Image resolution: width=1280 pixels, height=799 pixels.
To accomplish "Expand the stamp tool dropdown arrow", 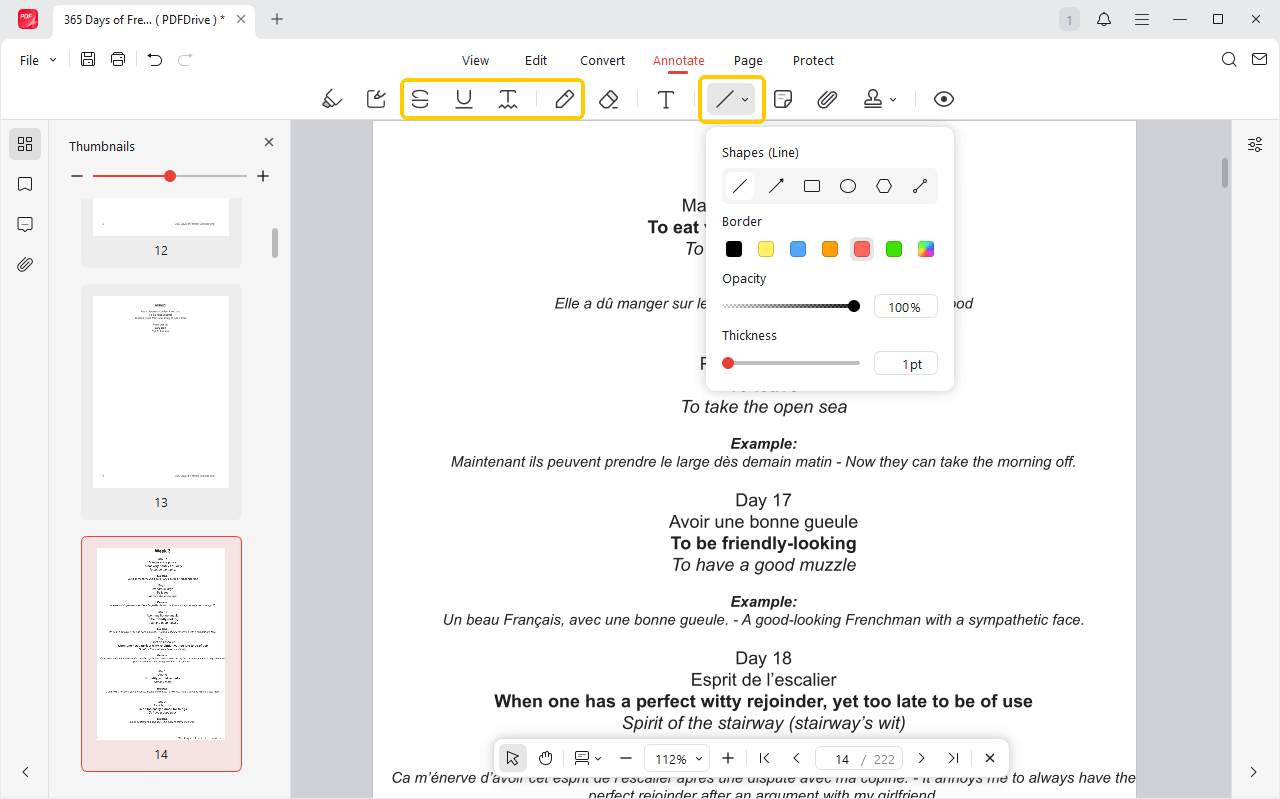I will 893,100.
